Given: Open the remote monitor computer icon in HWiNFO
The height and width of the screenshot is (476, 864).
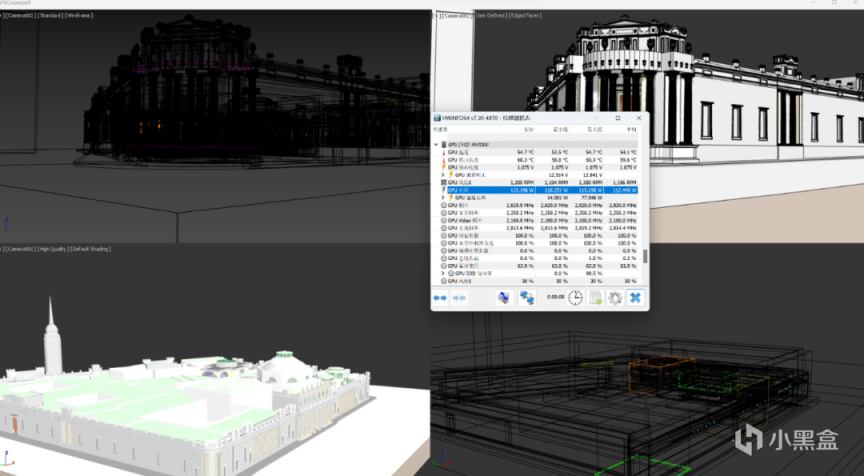Looking at the screenshot, I should point(504,298).
